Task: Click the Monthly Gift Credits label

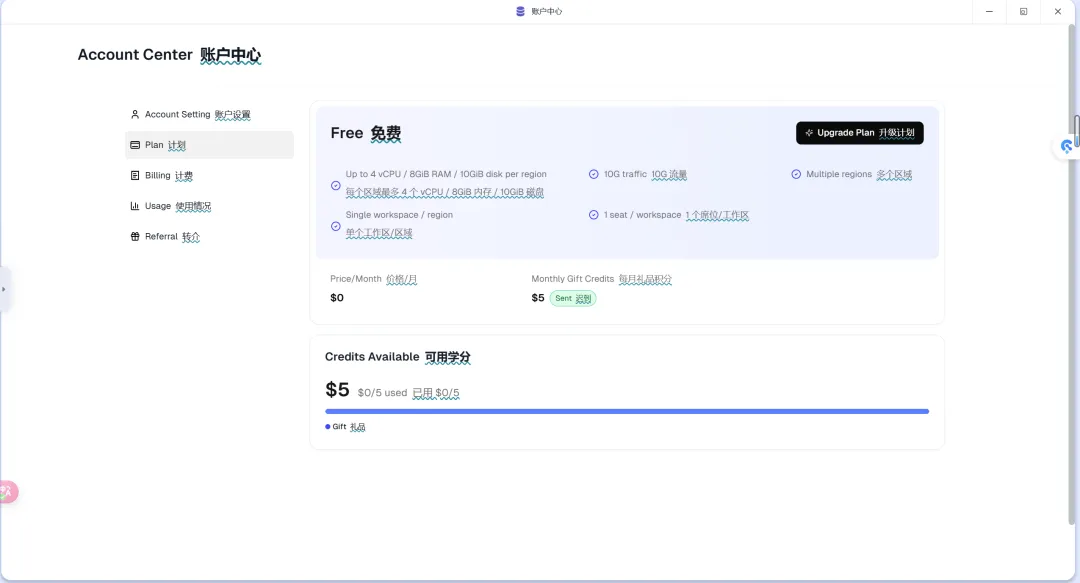Action: (601, 279)
